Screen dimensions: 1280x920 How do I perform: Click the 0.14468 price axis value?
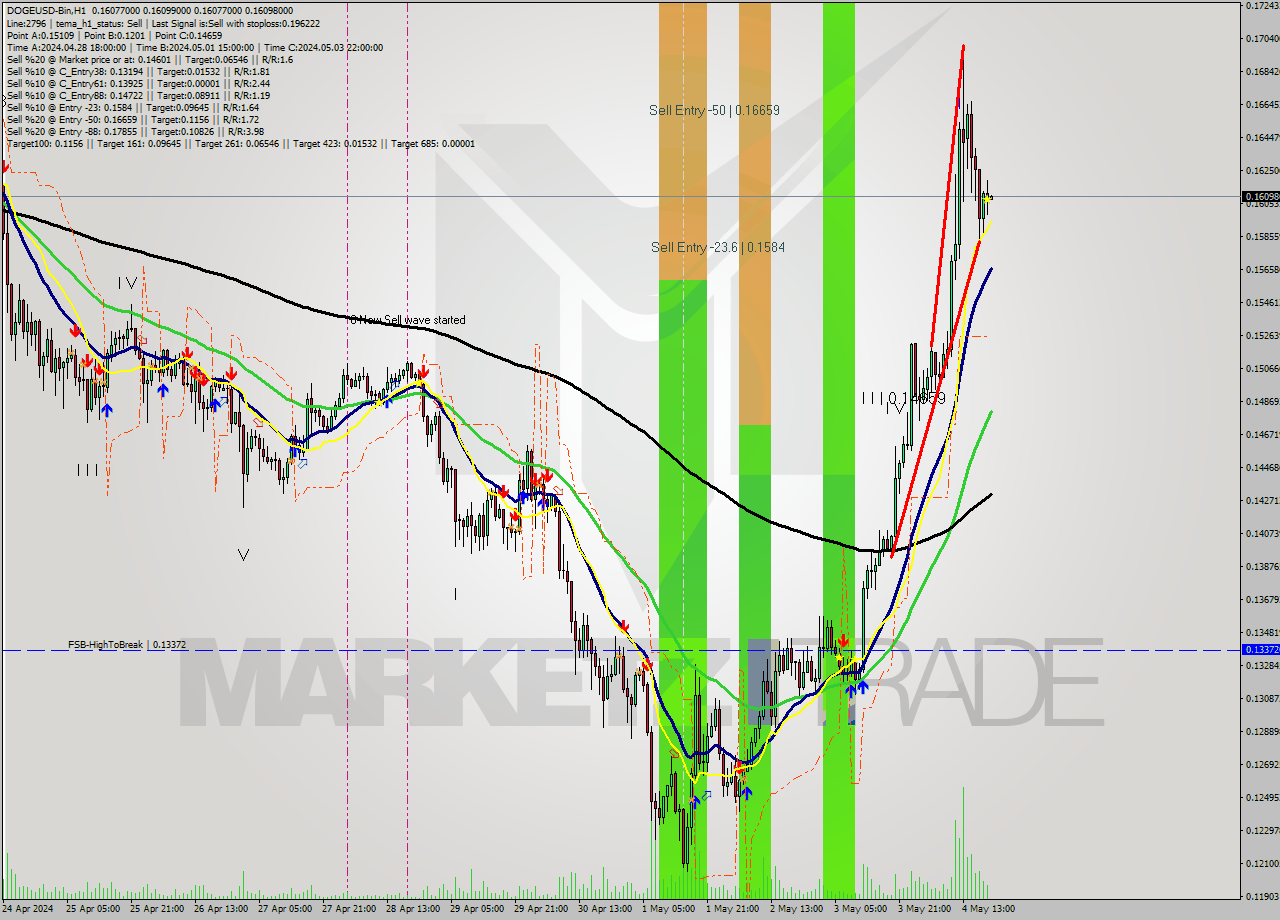[x=1262, y=468]
